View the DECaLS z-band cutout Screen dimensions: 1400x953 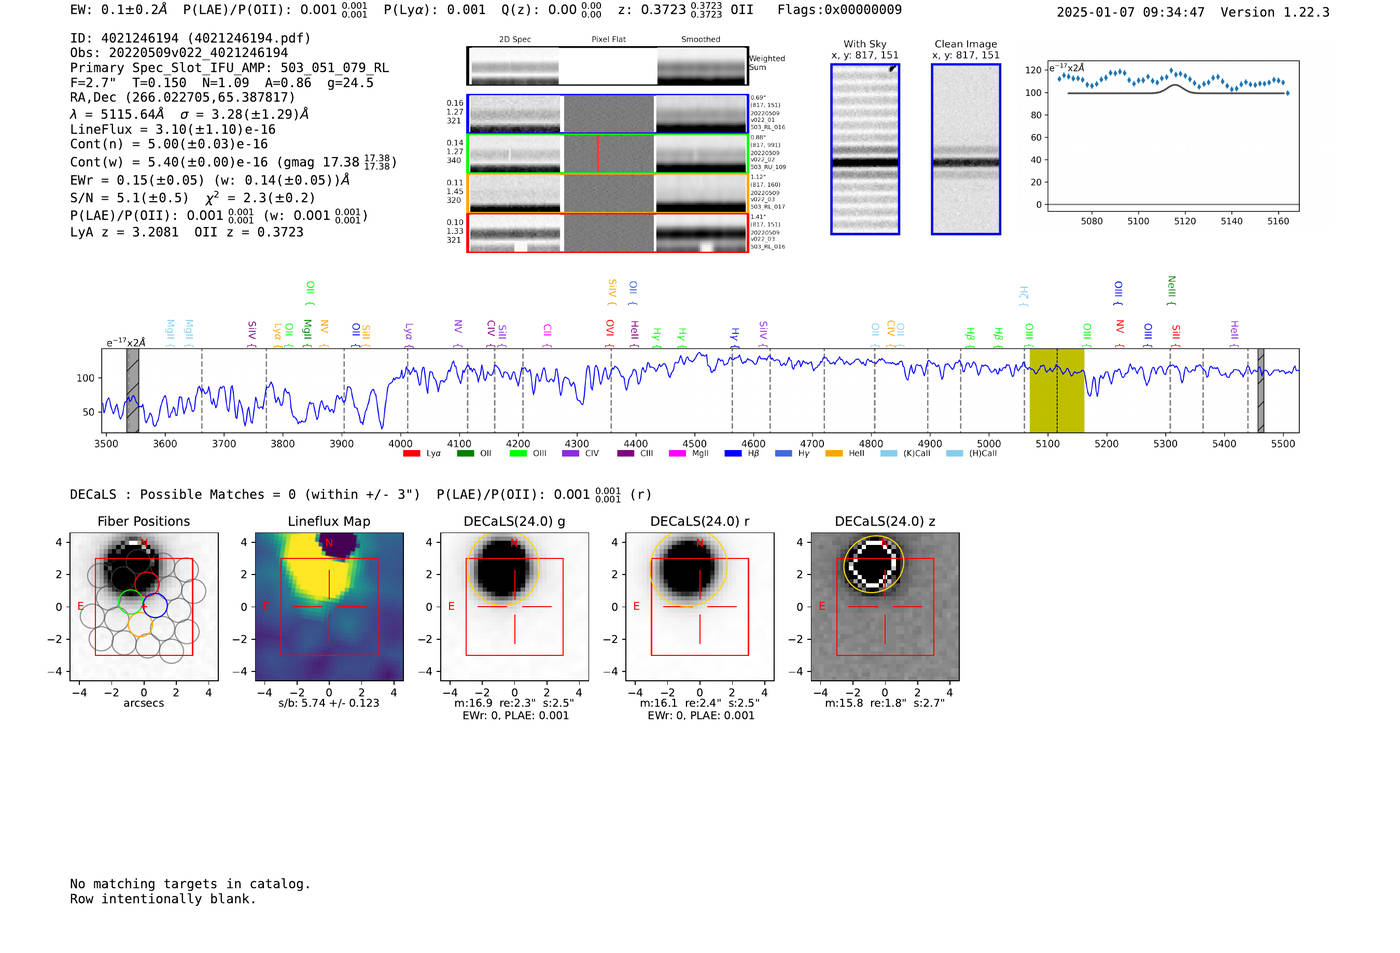[885, 606]
